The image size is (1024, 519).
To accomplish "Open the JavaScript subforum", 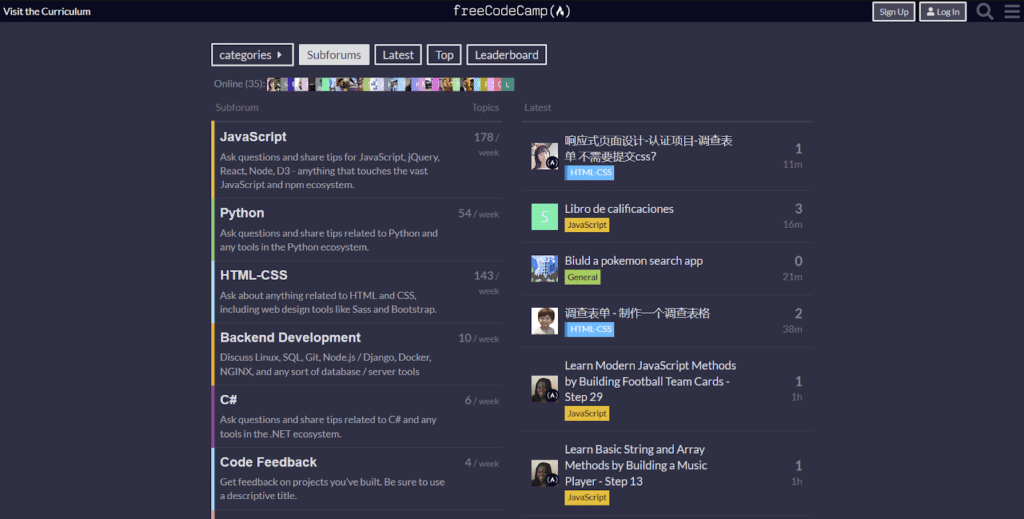I will pos(253,136).
